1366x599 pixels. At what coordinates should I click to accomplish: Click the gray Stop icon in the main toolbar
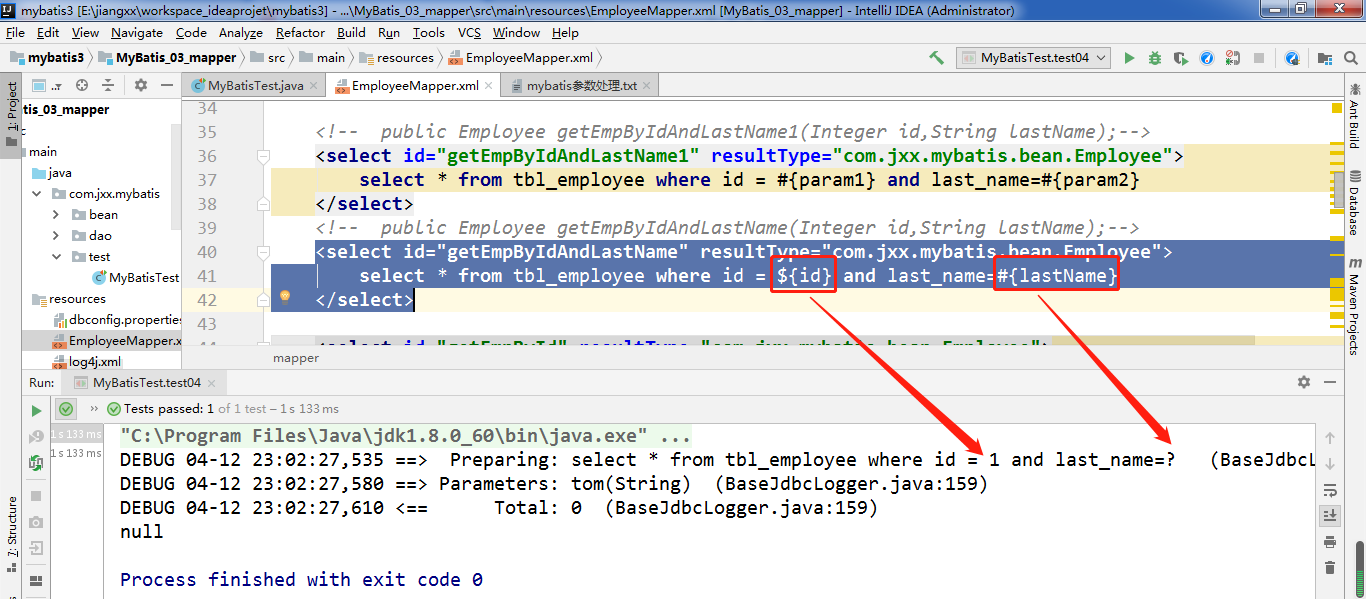(x=1260, y=58)
